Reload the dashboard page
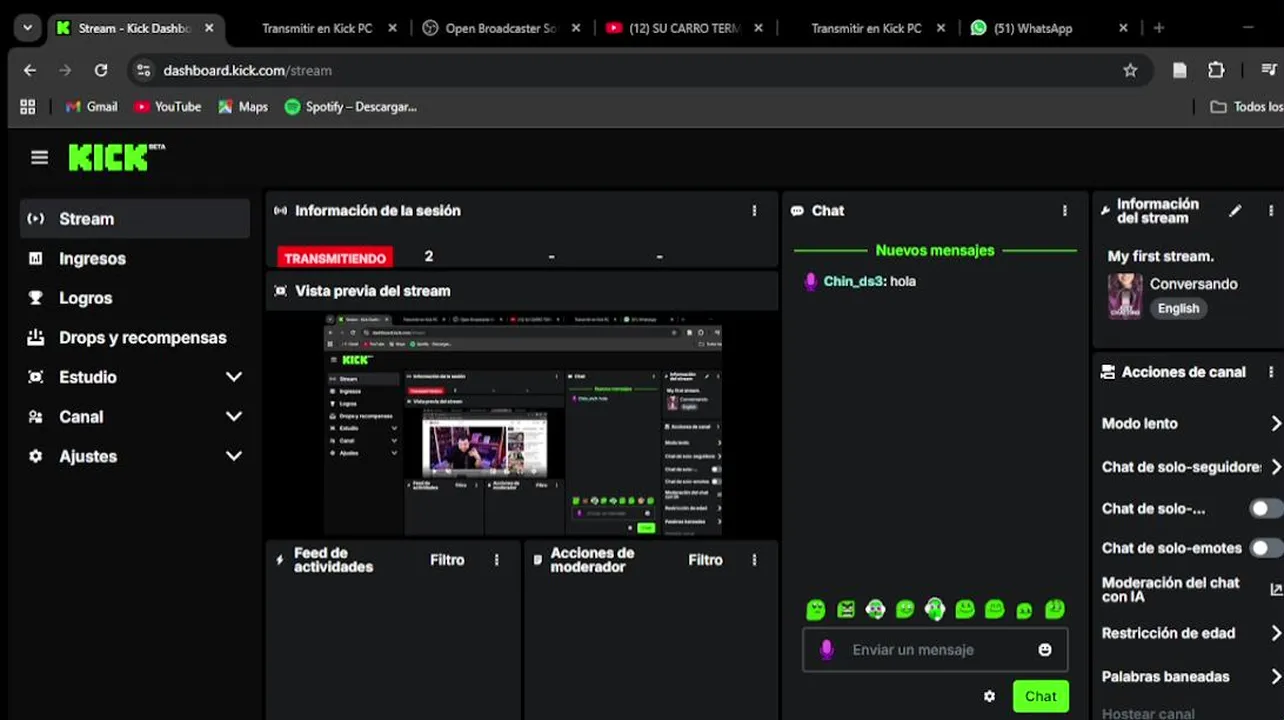This screenshot has height=720, width=1284. (x=101, y=70)
